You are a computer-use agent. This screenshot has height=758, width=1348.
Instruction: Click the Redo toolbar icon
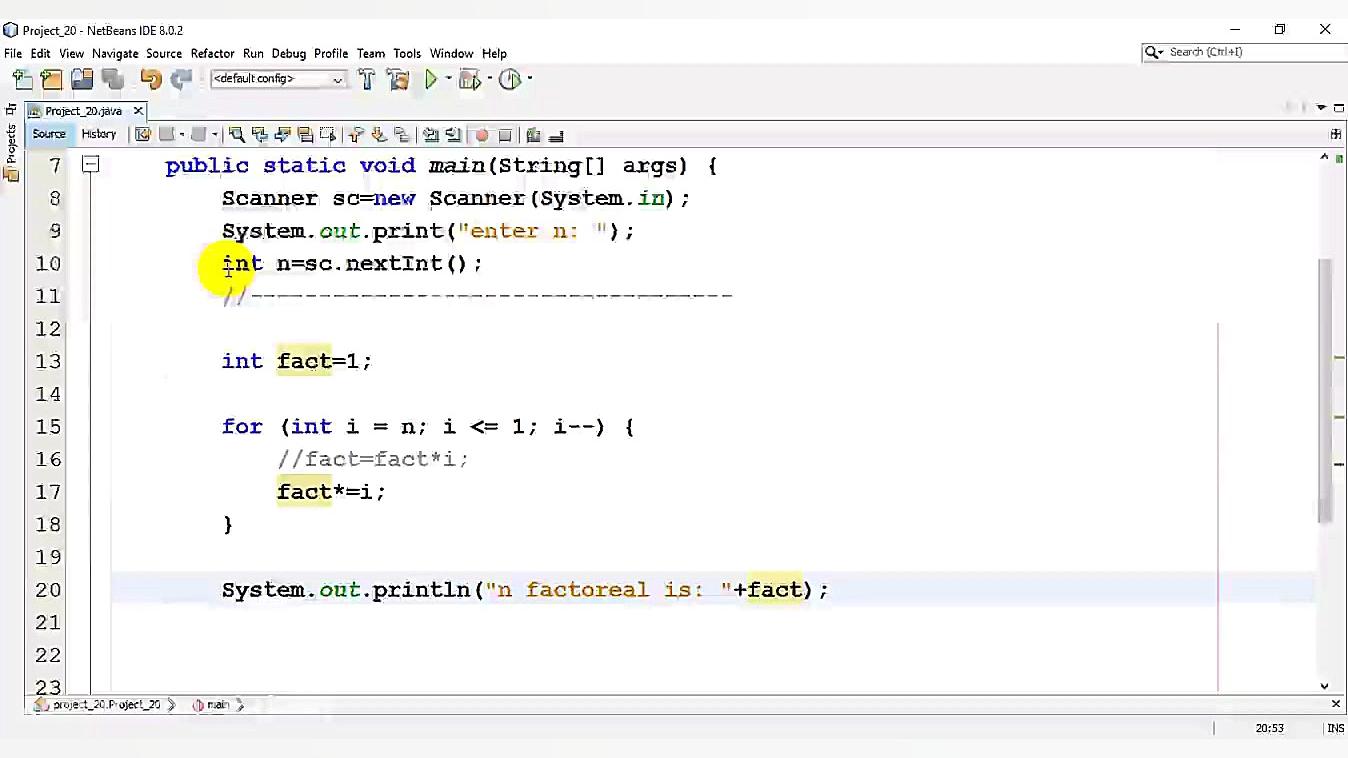click(181, 79)
